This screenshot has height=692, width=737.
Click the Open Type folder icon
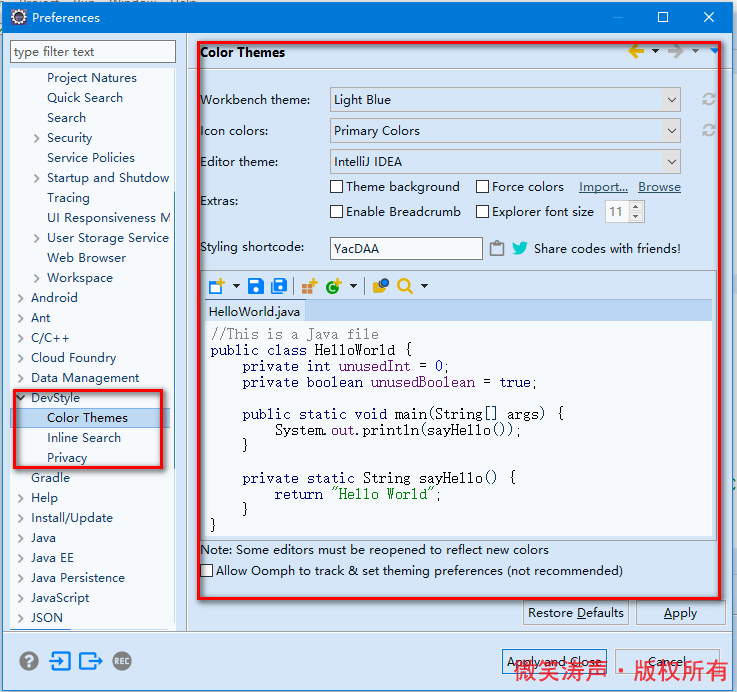coord(381,286)
